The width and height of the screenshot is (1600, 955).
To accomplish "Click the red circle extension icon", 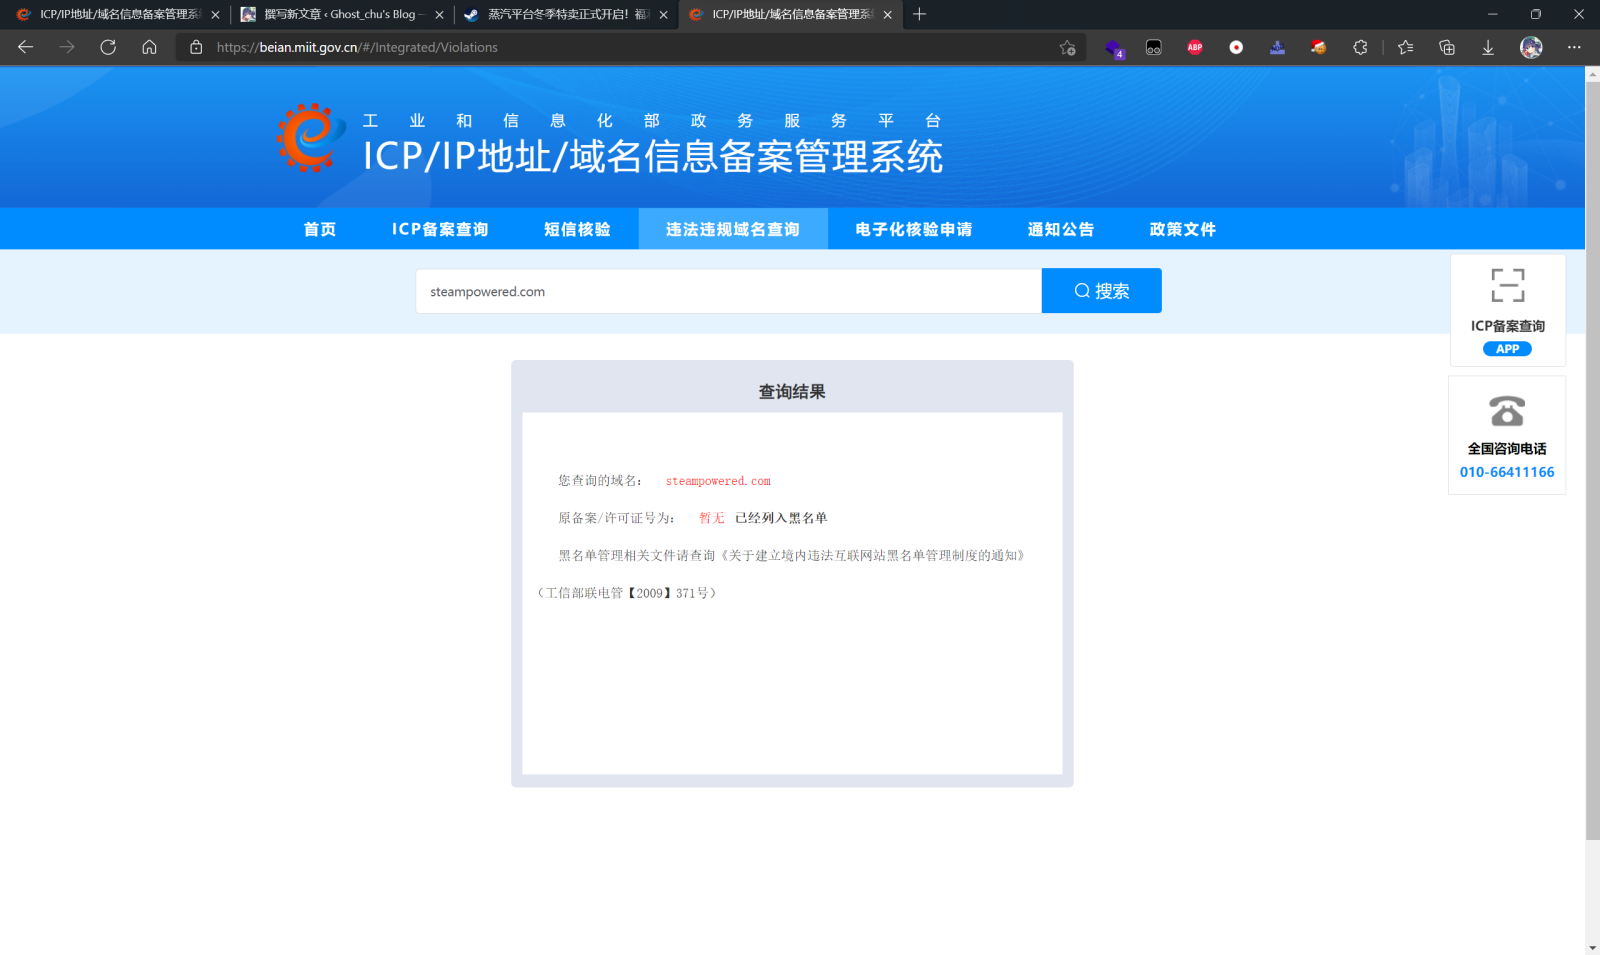I will click(1236, 47).
